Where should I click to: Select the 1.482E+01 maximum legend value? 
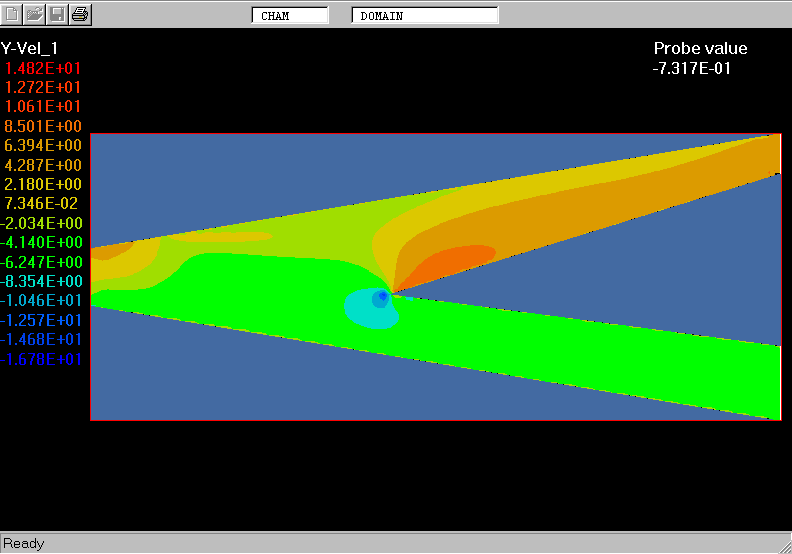coord(43,68)
